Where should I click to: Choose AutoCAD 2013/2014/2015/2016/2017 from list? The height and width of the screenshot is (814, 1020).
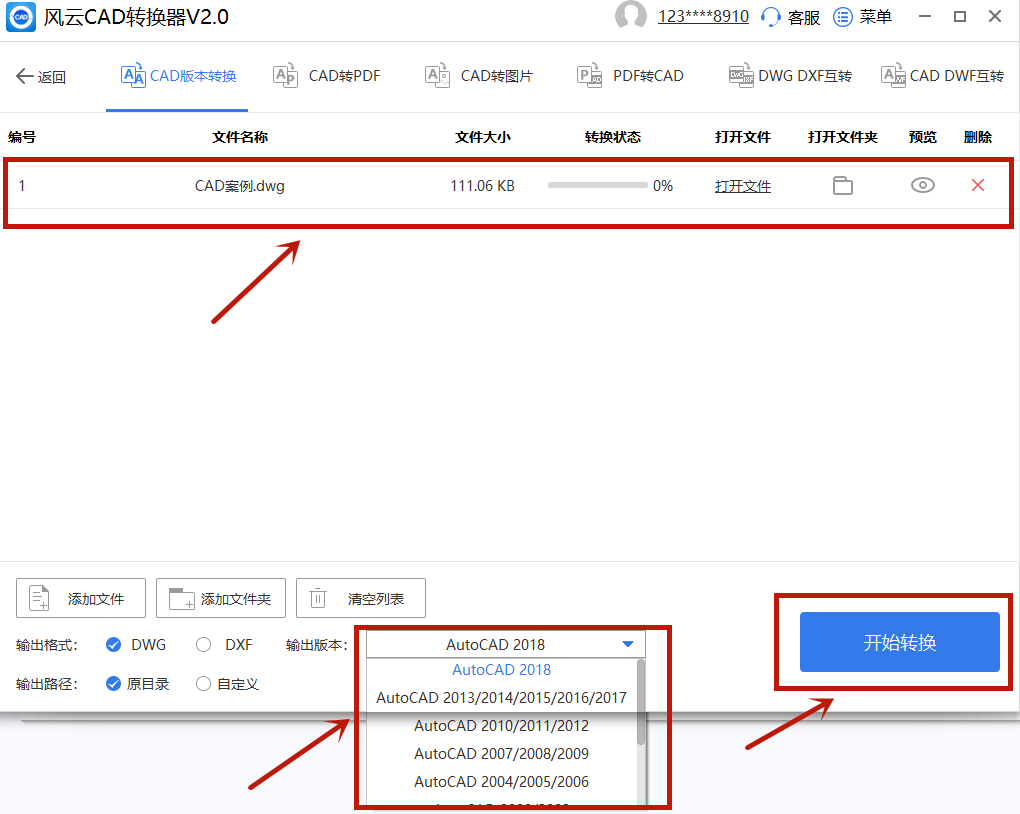(502, 698)
